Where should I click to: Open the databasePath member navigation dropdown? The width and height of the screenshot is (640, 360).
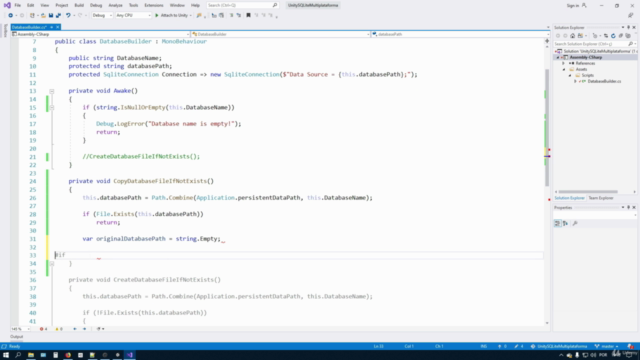tap(459, 34)
